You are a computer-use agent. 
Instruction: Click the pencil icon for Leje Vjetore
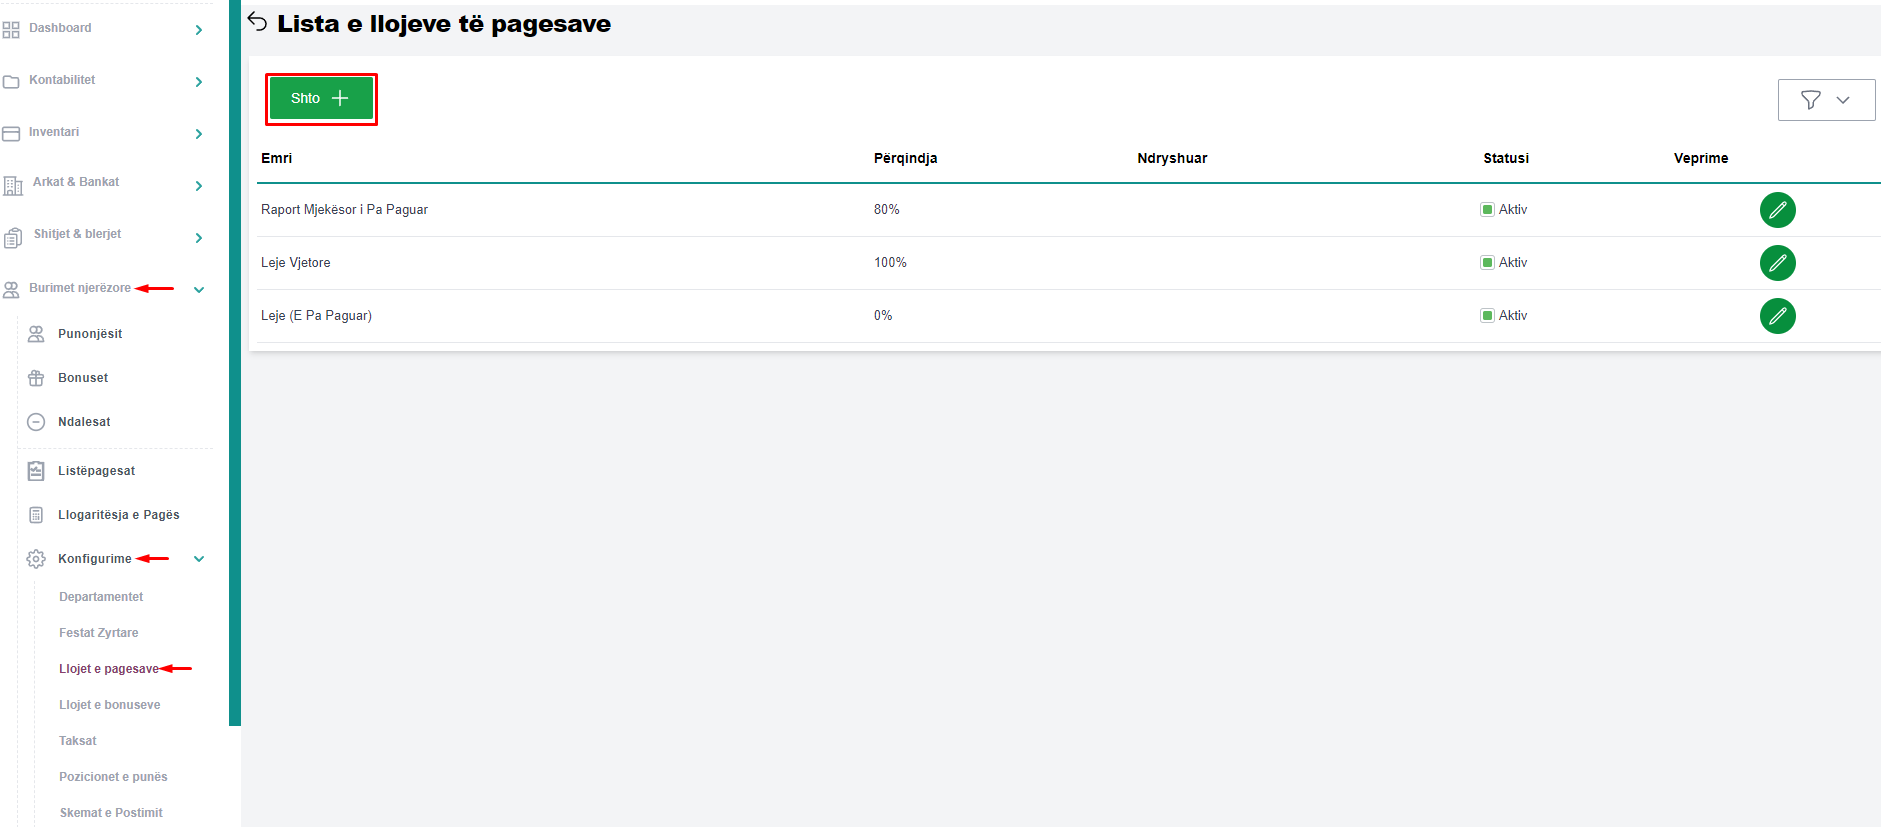click(1777, 263)
